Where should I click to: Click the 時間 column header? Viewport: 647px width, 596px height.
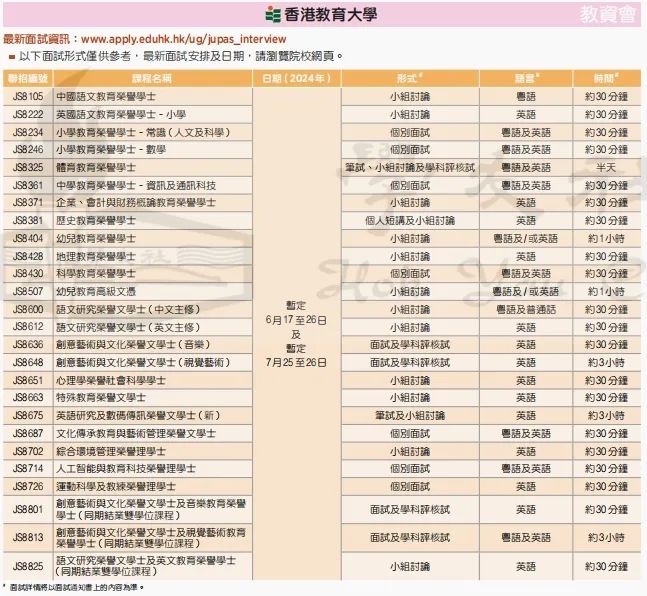point(605,78)
